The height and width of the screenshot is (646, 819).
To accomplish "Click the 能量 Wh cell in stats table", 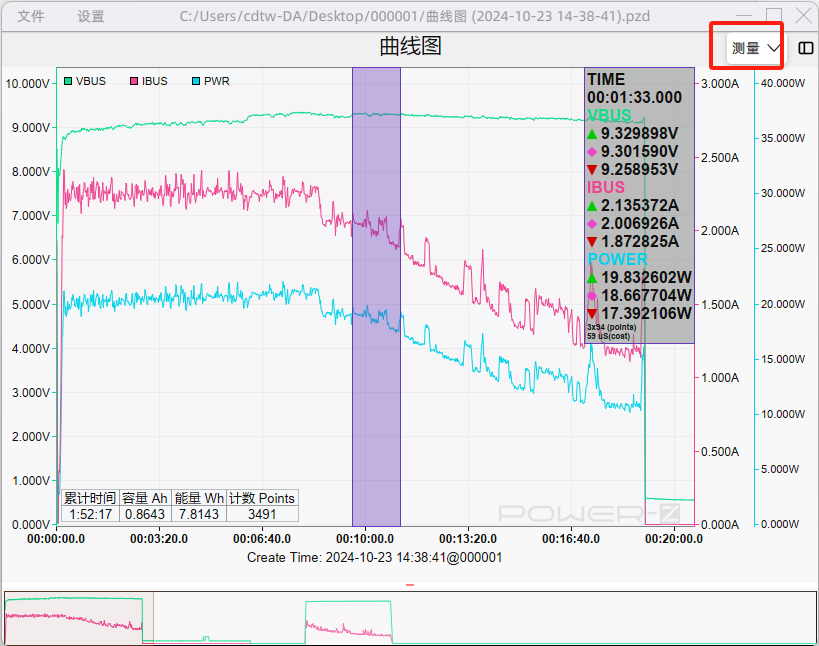I will click(199, 498).
